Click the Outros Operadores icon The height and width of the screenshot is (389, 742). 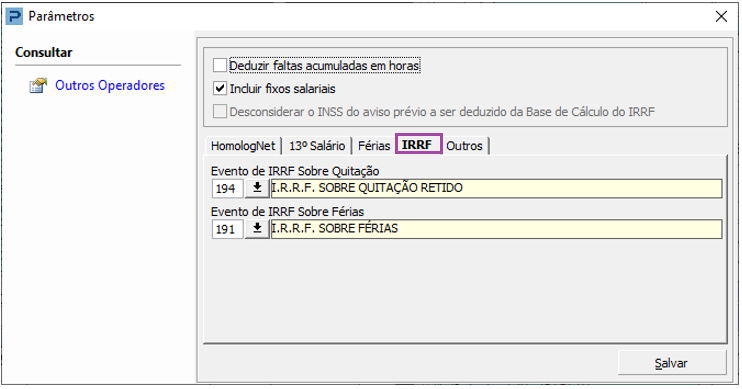click(x=38, y=86)
